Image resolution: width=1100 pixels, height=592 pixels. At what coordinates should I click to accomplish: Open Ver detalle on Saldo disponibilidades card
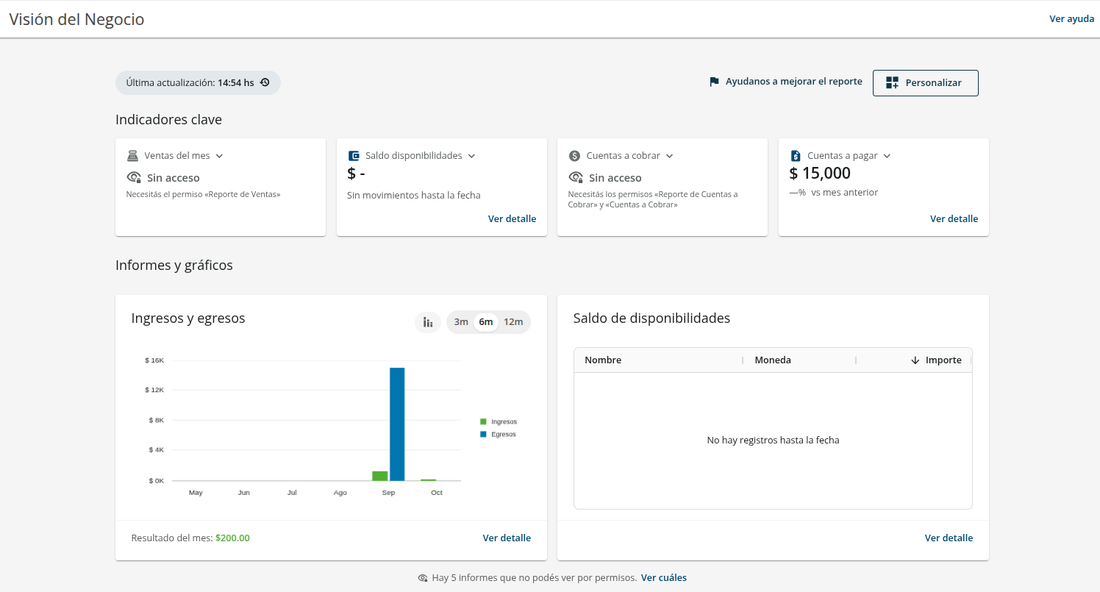coord(512,219)
